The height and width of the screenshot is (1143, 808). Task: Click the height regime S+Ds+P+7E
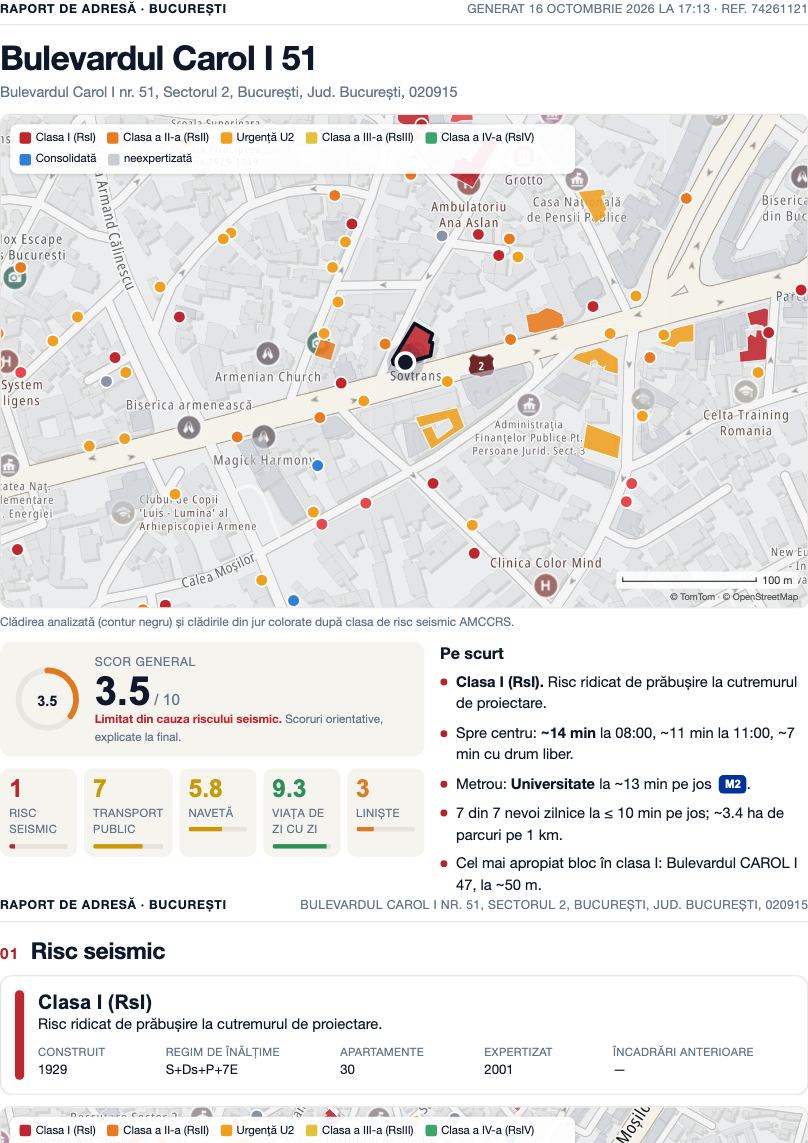(202, 1069)
